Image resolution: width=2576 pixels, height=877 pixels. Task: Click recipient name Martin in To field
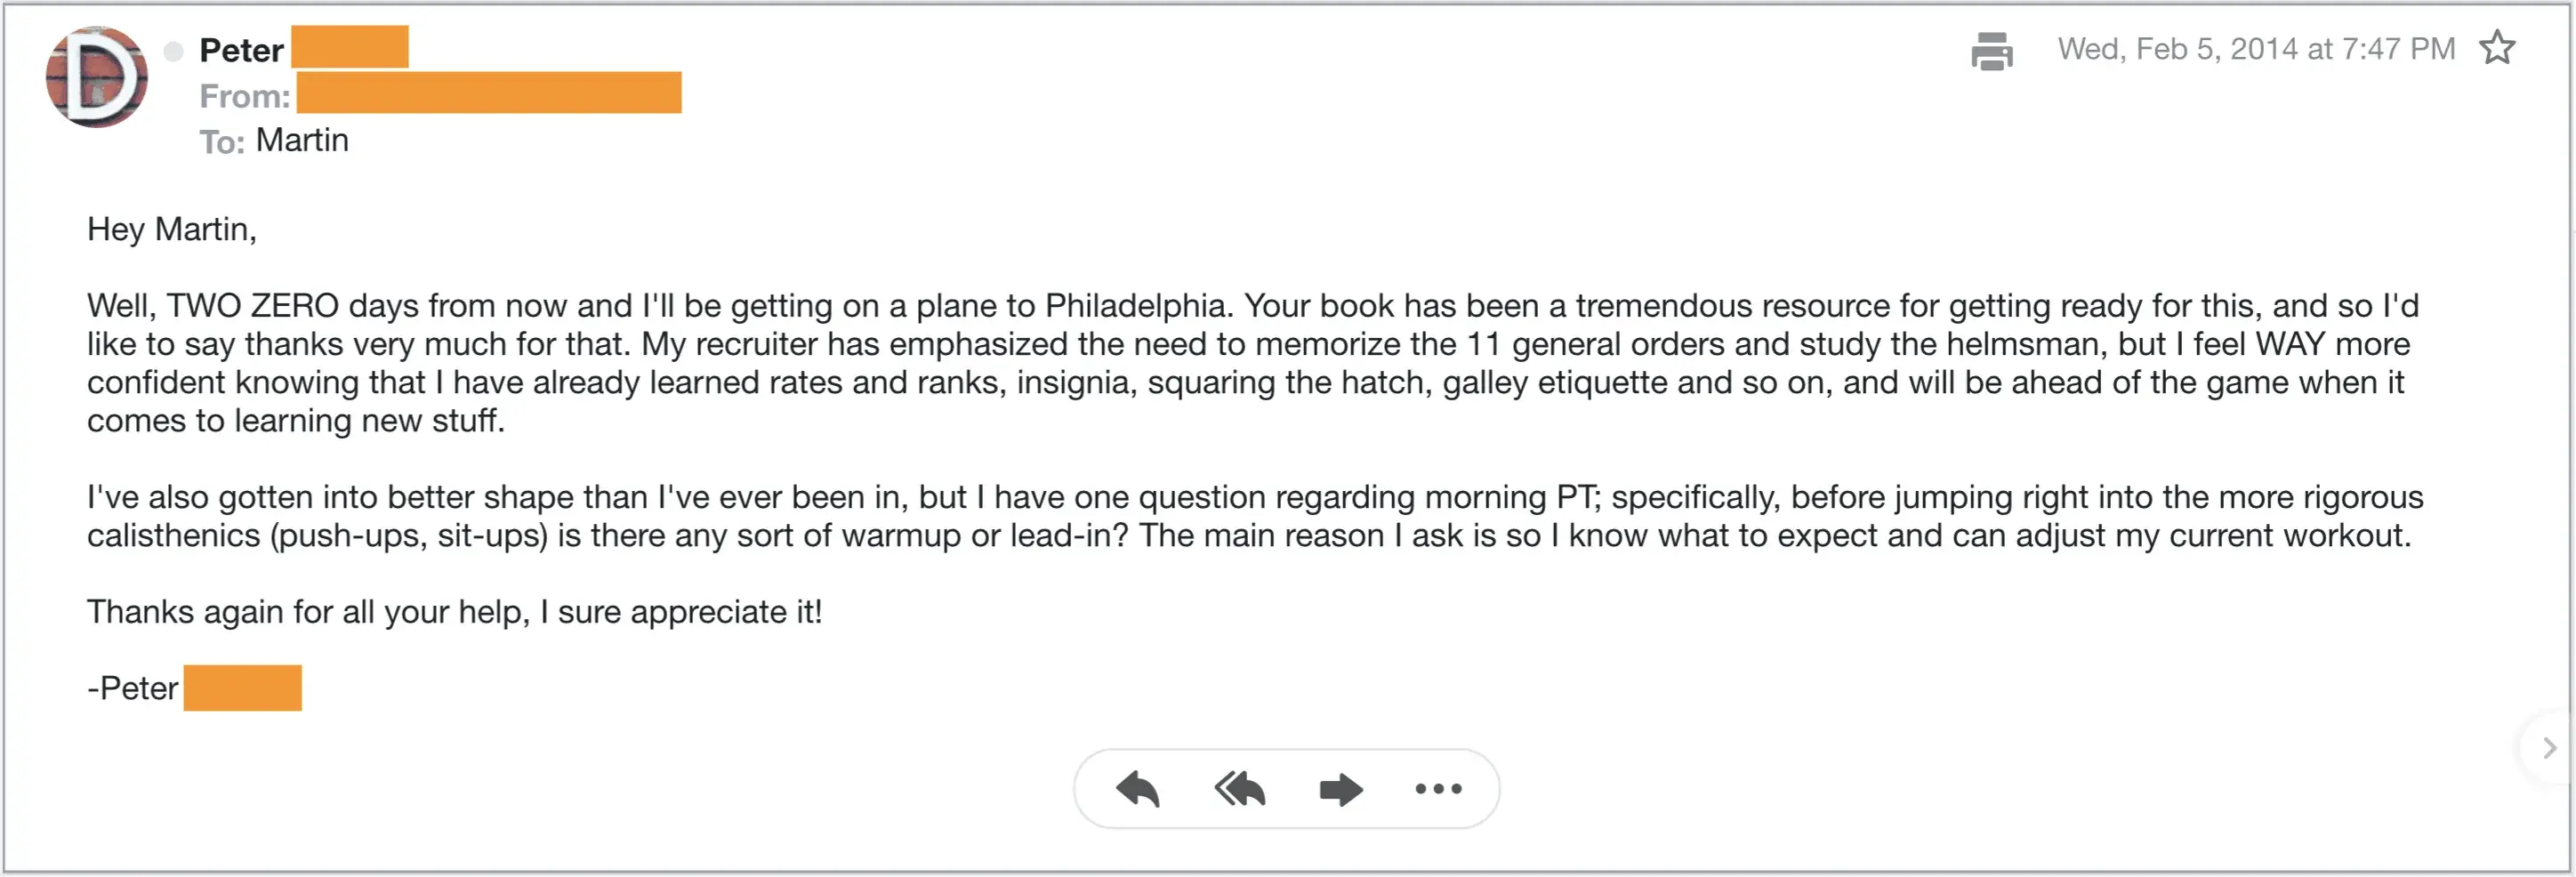pos(302,140)
